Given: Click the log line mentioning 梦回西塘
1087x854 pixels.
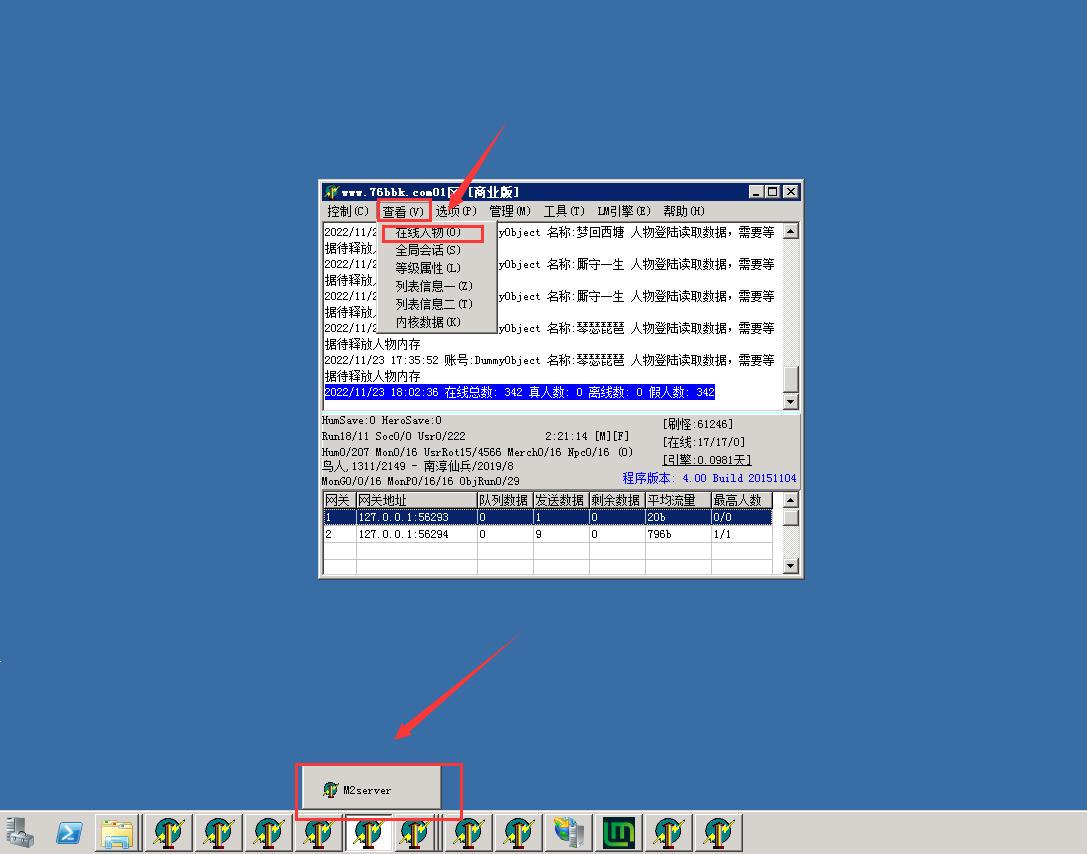Looking at the screenshot, I should pyautogui.click(x=550, y=240).
